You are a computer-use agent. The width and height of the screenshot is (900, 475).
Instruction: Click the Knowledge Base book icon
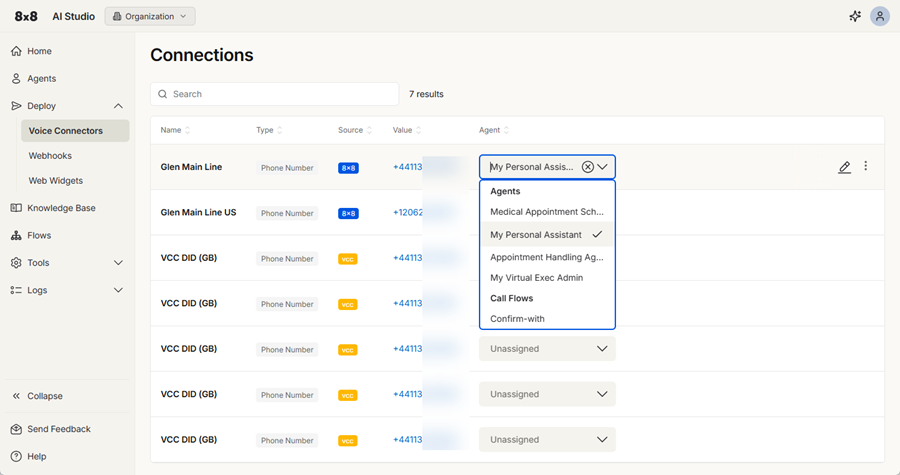(x=16, y=208)
